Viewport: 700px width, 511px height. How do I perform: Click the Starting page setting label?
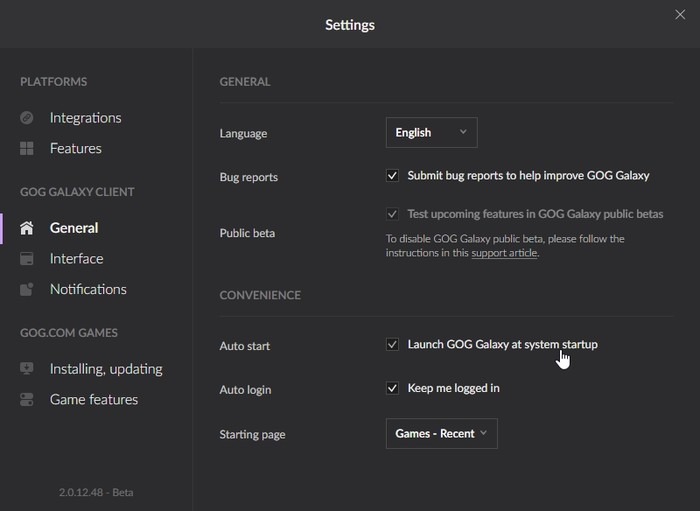(x=252, y=434)
